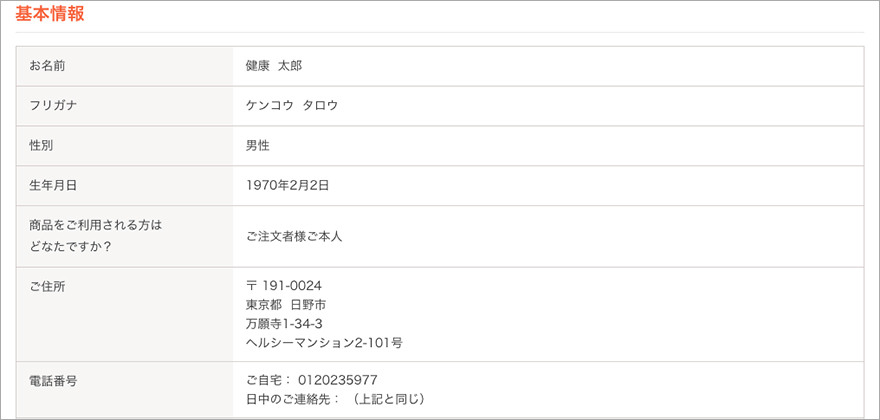Select the 商品をご利用される方は question label

95,225
